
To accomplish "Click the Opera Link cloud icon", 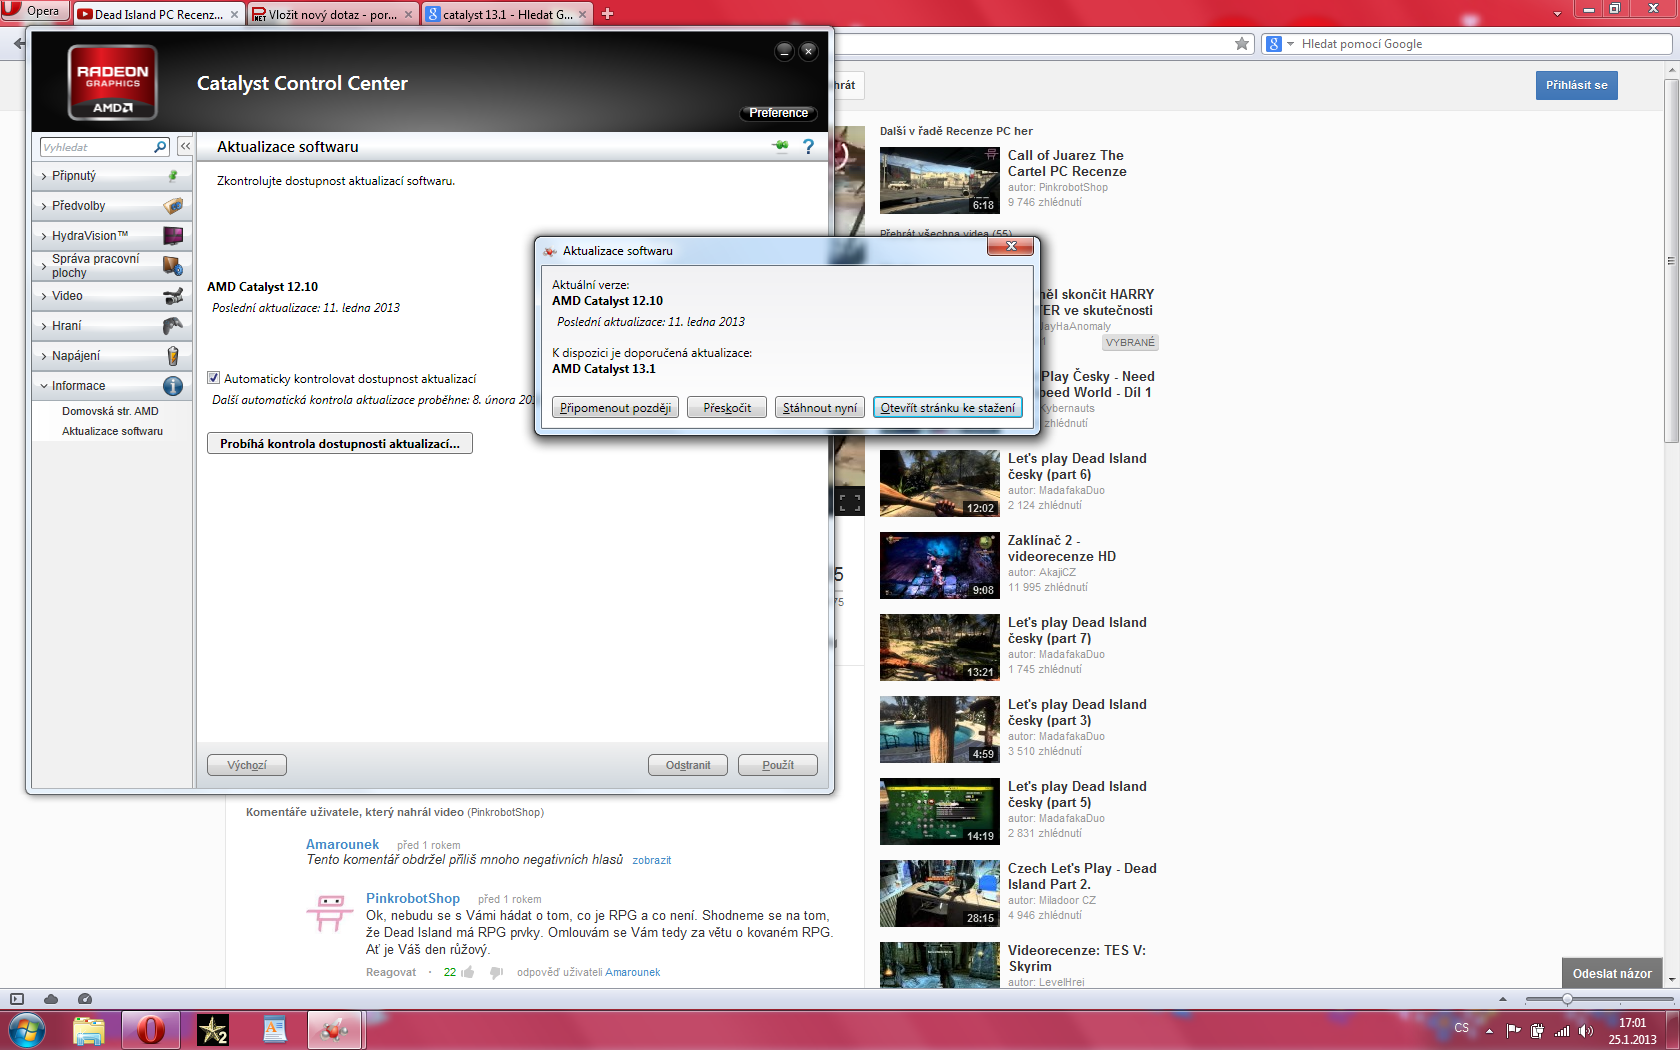I will [x=51, y=999].
